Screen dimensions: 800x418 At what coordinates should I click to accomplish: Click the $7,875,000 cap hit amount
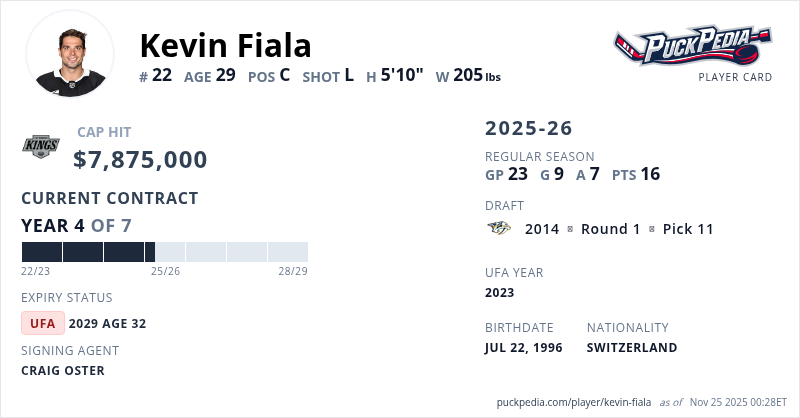[x=140, y=160]
